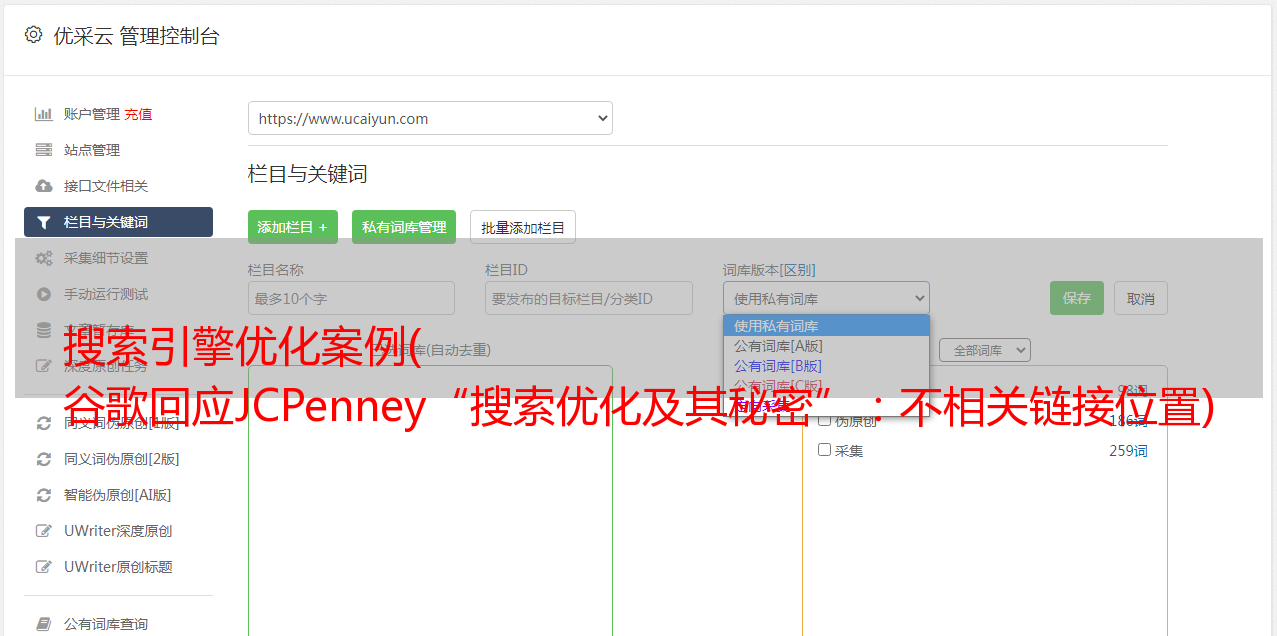
Task: Click into the 栏目ID input field
Action: point(589,298)
